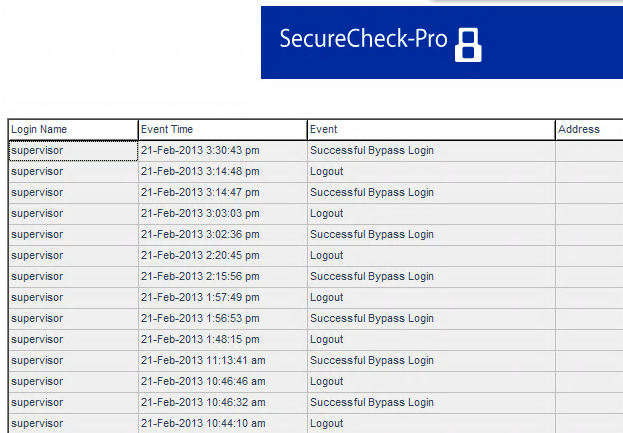This screenshot has height=433, width=623.
Task: Click the Address column header
Action: (x=589, y=130)
